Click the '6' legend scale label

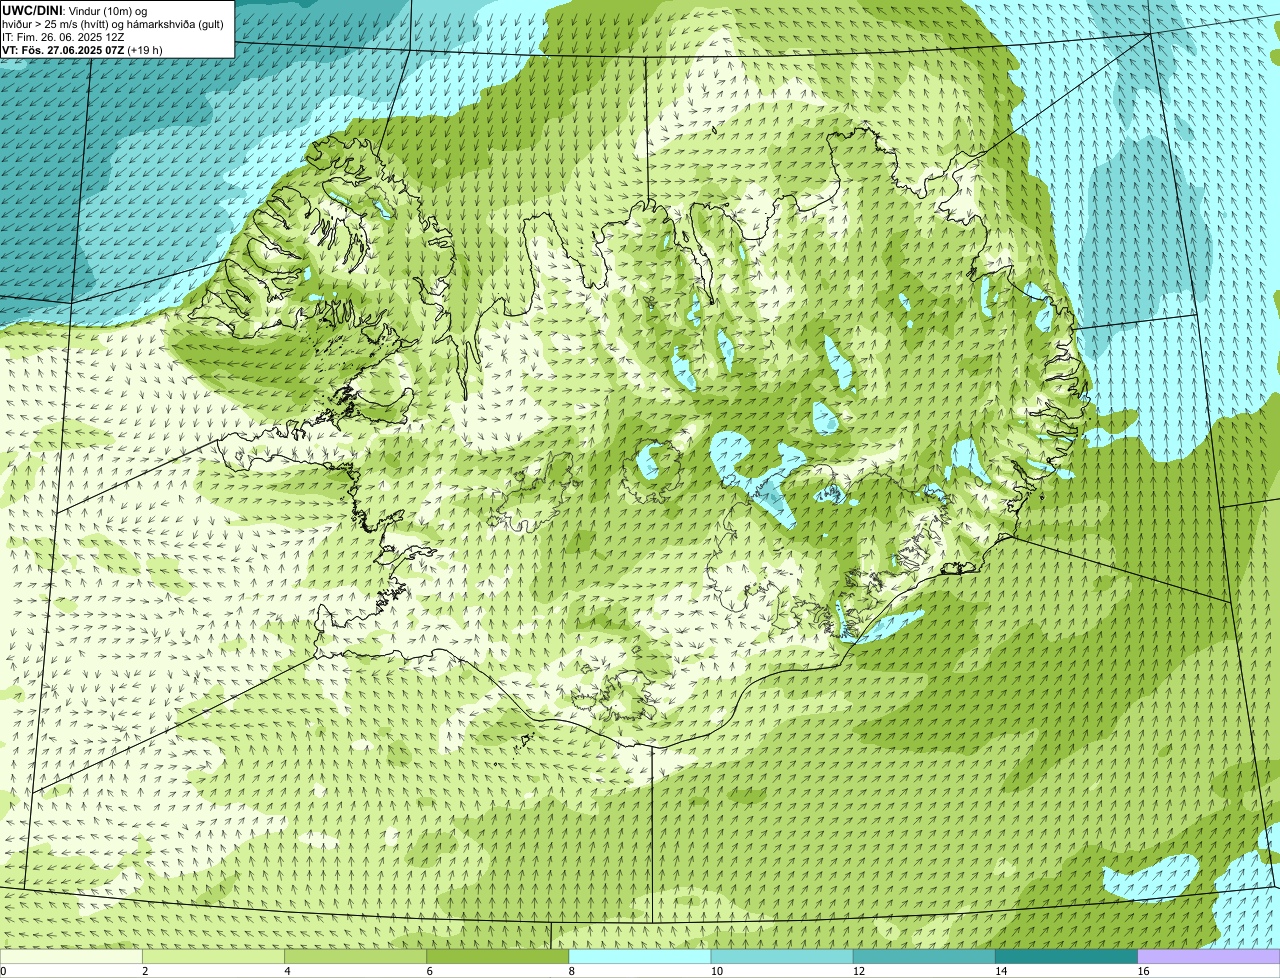429,971
